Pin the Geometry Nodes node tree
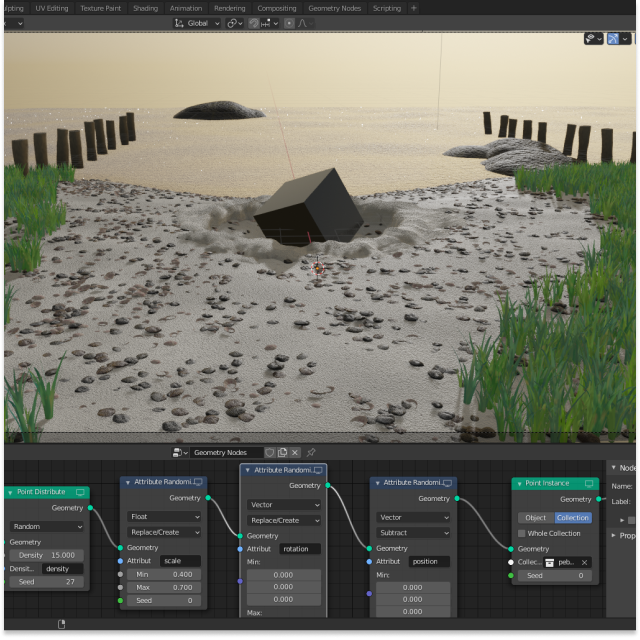640x640 pixels. tap(311, 453)
